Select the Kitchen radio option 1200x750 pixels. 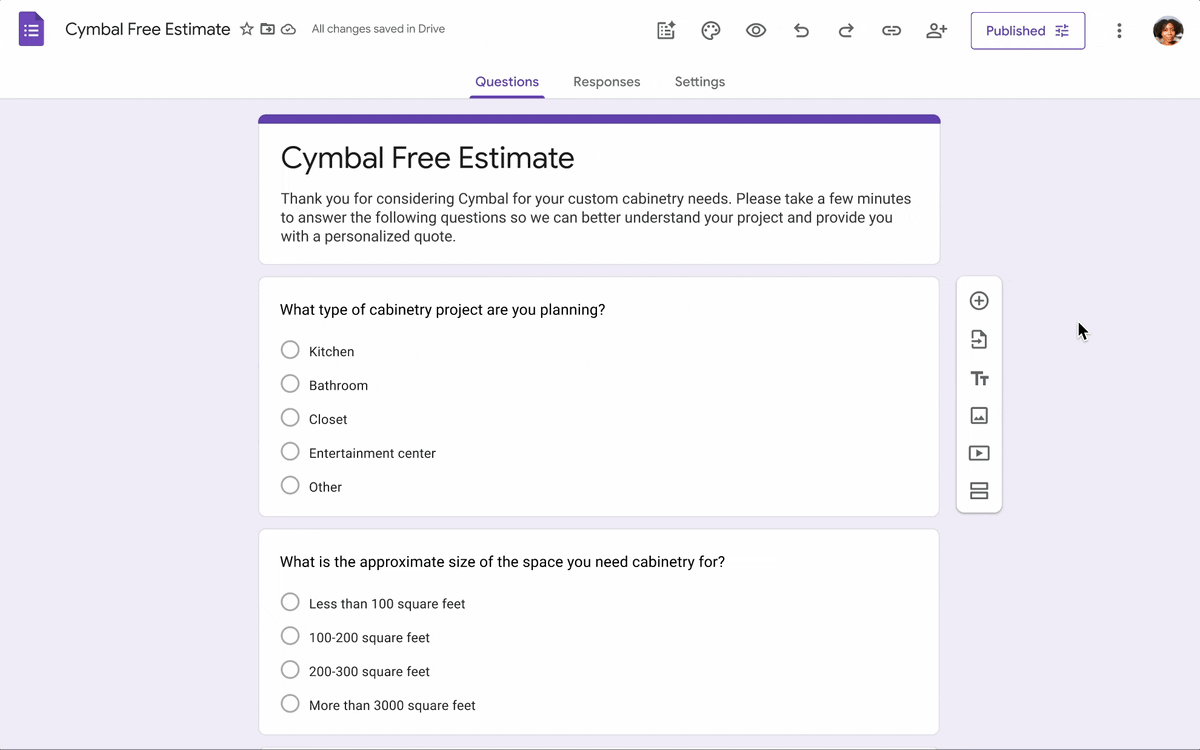[x=290, y=350]
